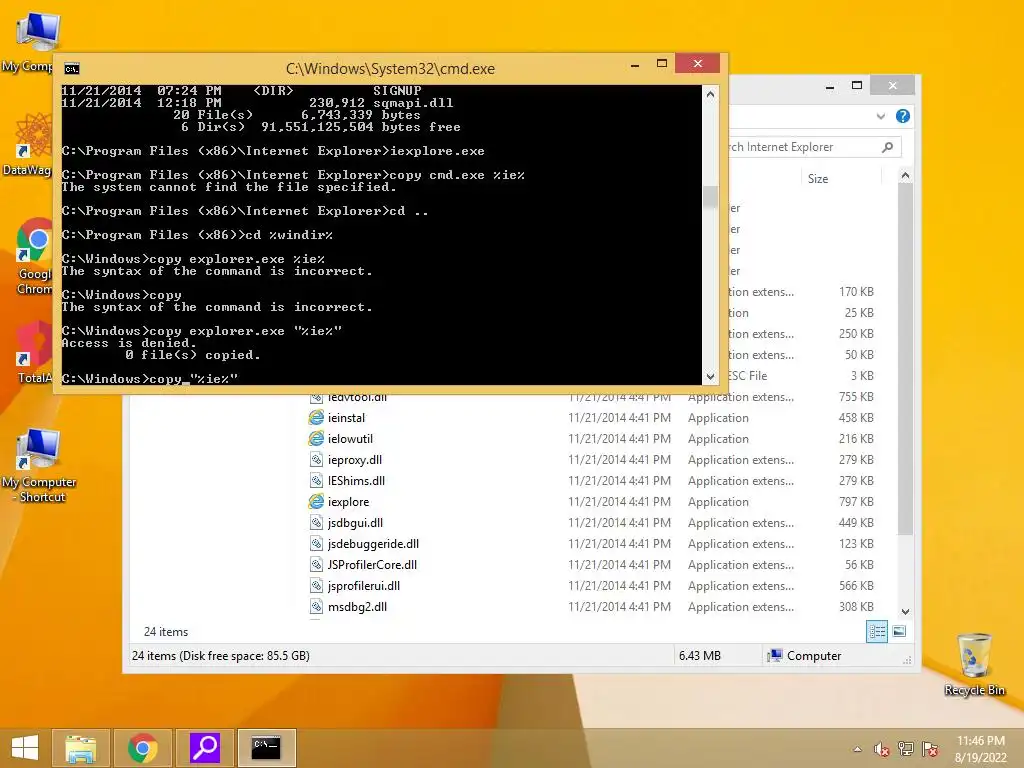Screen dimensions: 1024x768
Task: Show hidden tray icons arrow
Action: click(x=857, y=749)
